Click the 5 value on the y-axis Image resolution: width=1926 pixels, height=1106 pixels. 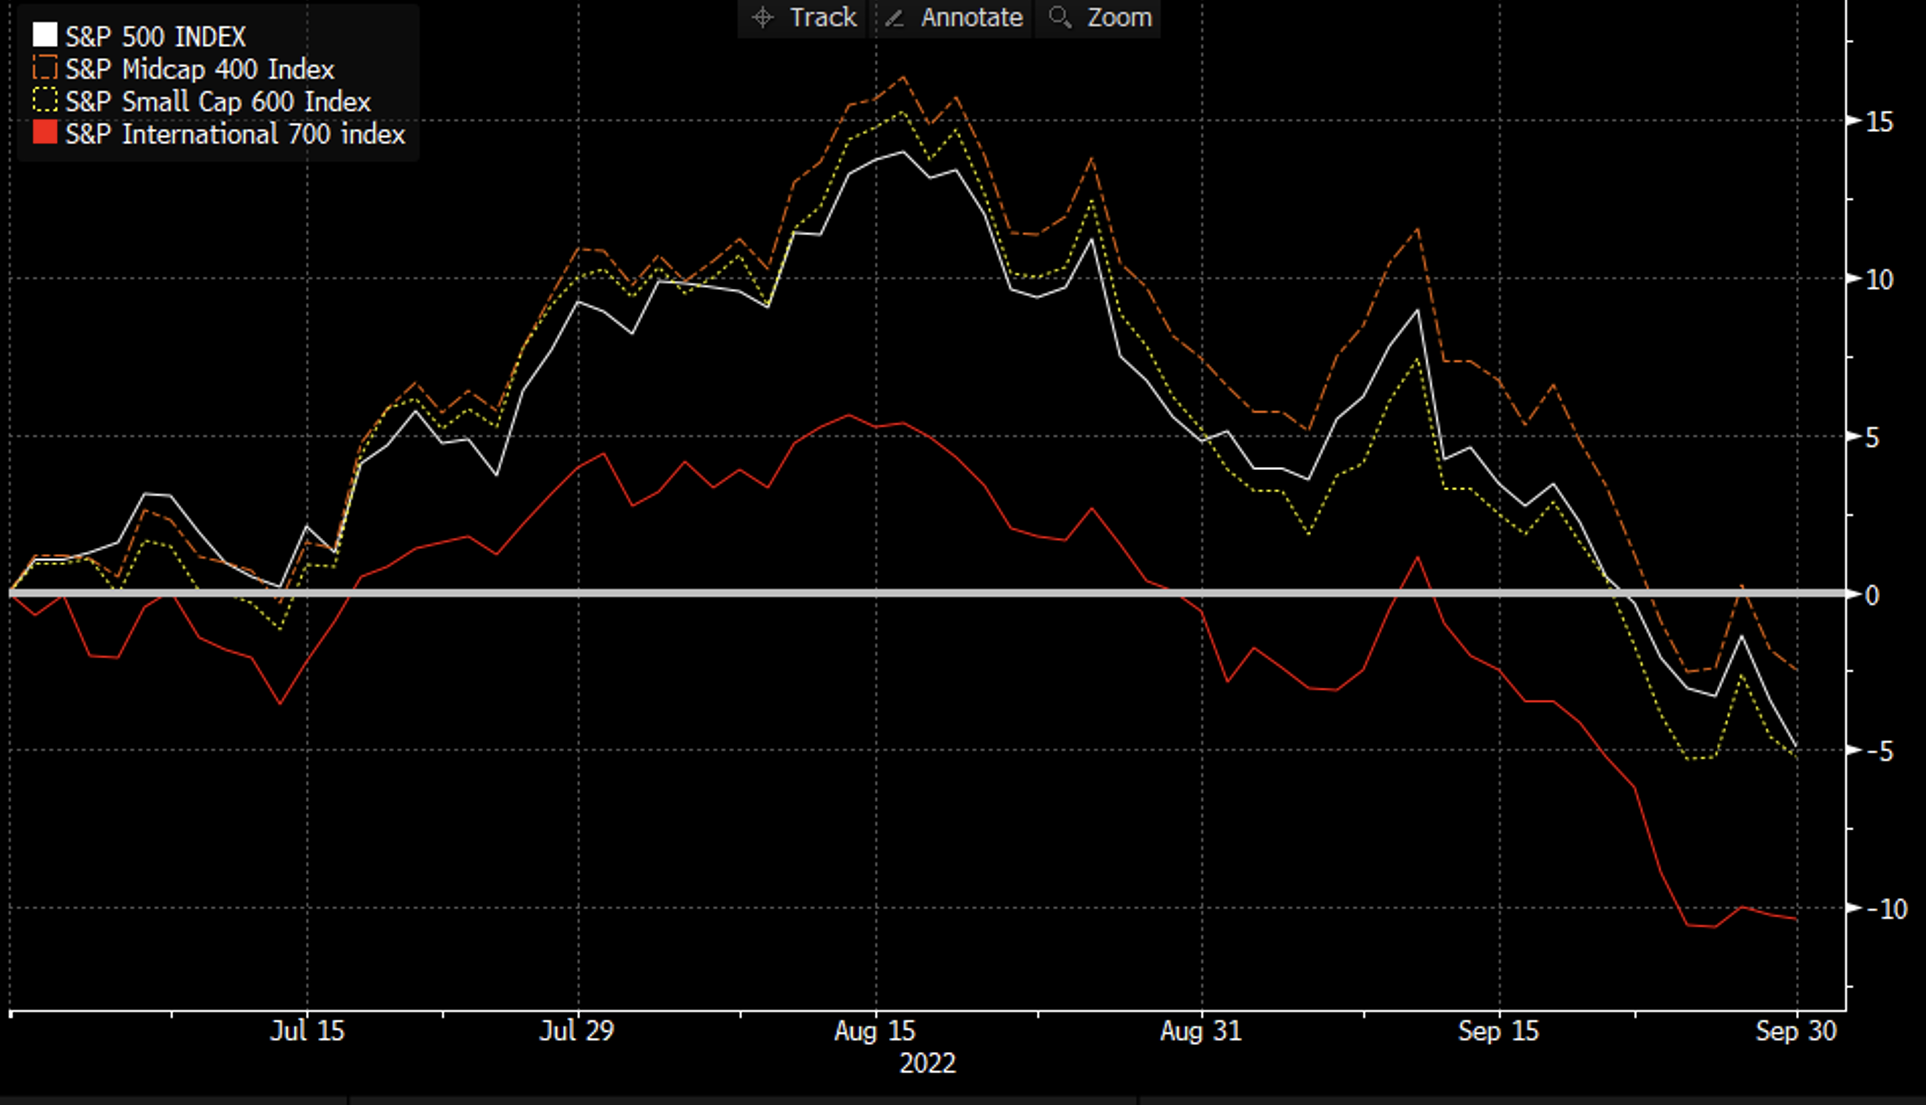(x=1873, y=438)
